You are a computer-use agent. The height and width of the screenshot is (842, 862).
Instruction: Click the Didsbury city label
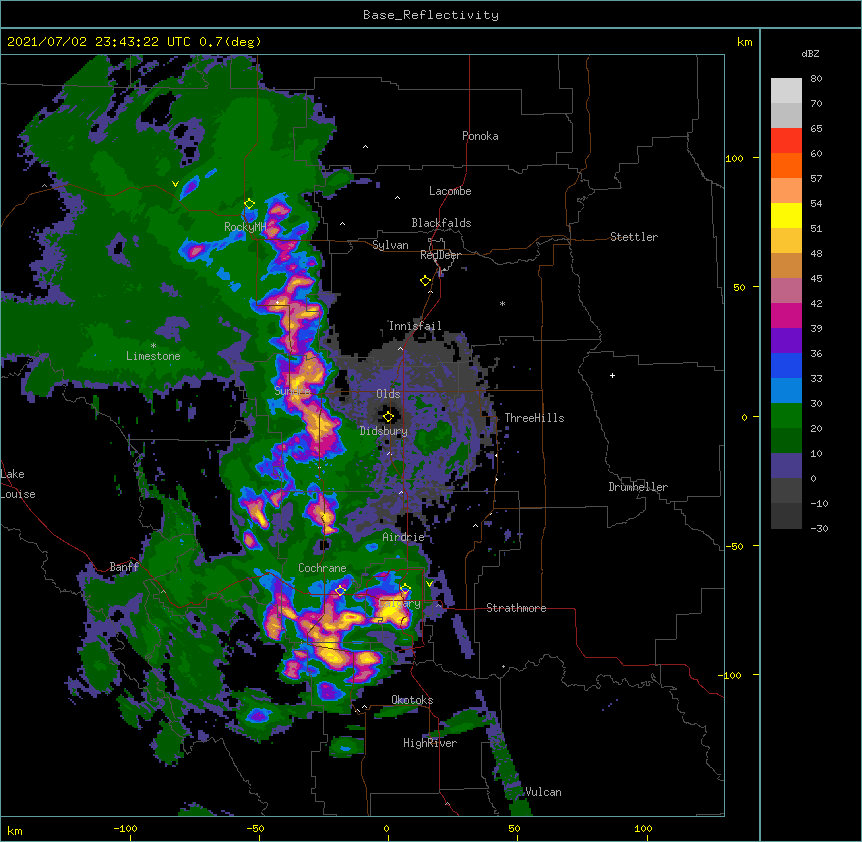[384, 431]
